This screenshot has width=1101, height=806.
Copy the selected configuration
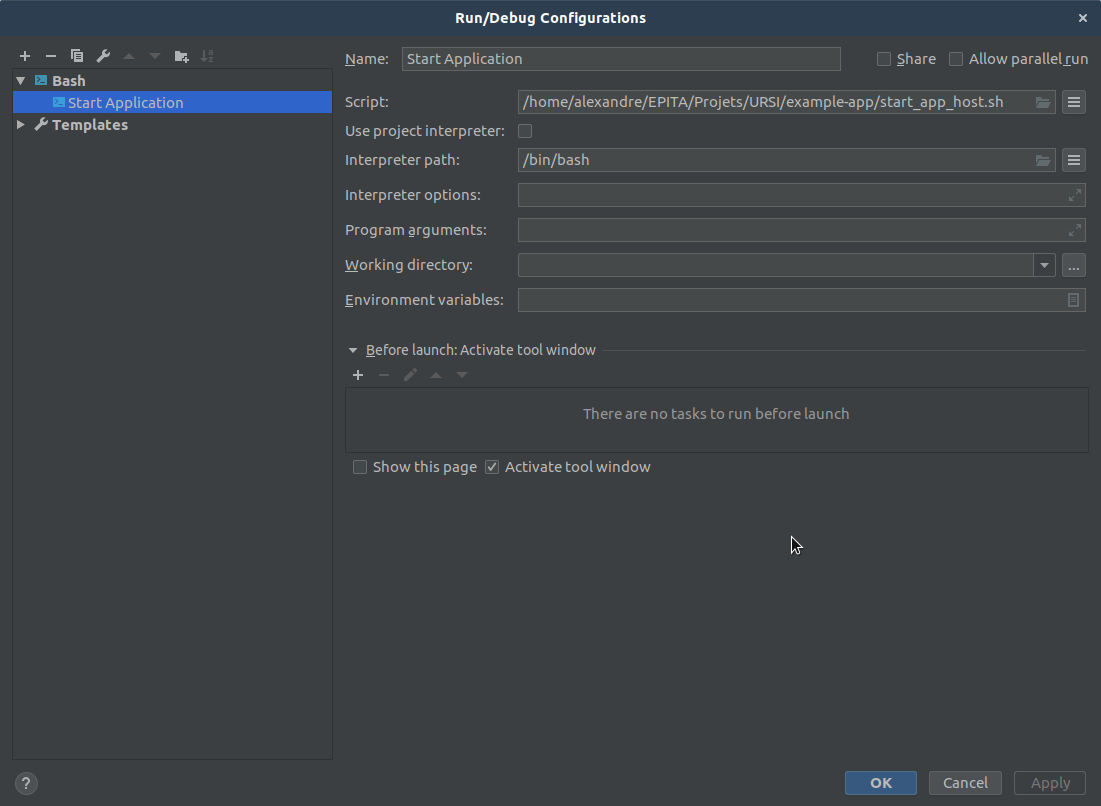(x=77, y=56)
